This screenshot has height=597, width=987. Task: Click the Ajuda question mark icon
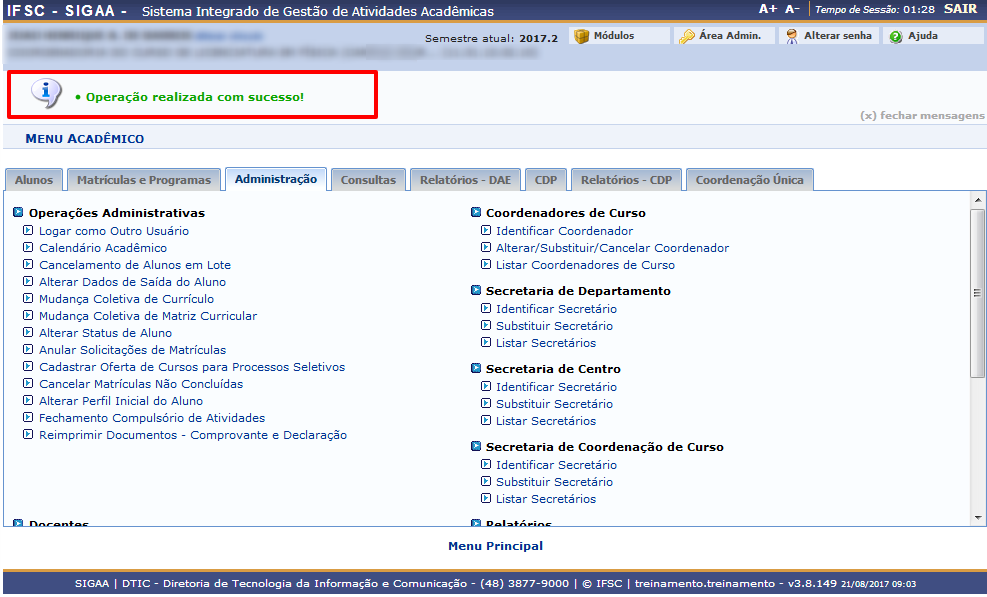click(896, 36)
